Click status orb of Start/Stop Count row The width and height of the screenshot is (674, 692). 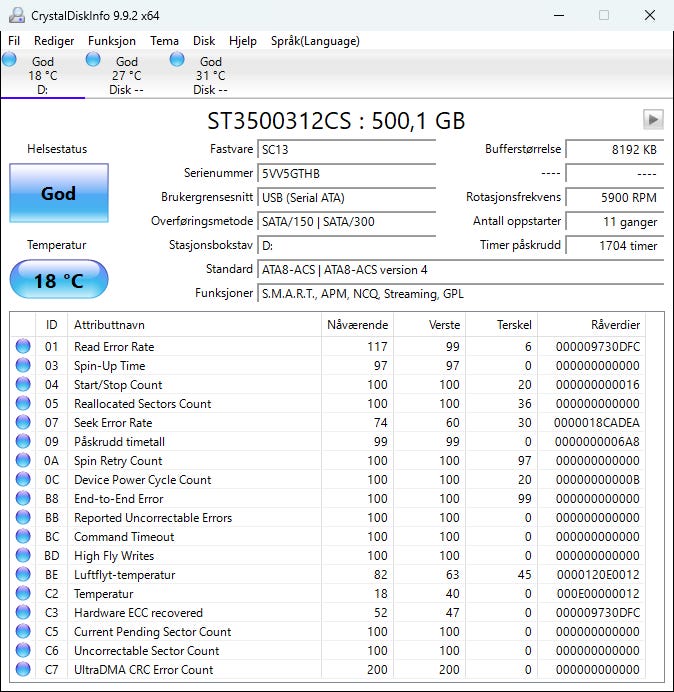[x=23, y=384]
